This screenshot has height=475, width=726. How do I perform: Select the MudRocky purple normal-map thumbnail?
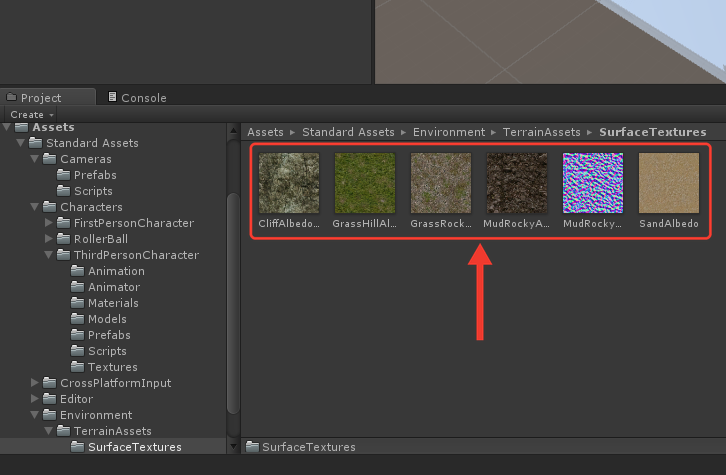click(593, 183)
